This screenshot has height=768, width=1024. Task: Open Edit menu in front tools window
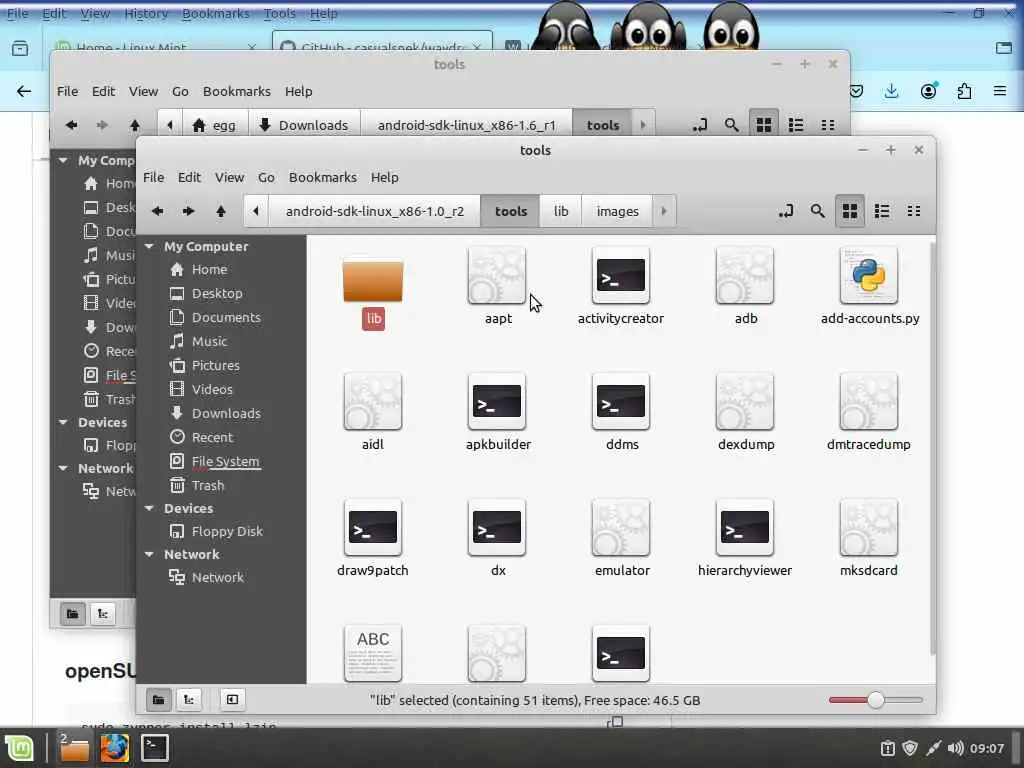pyautogui.click(x=189, y=177)
